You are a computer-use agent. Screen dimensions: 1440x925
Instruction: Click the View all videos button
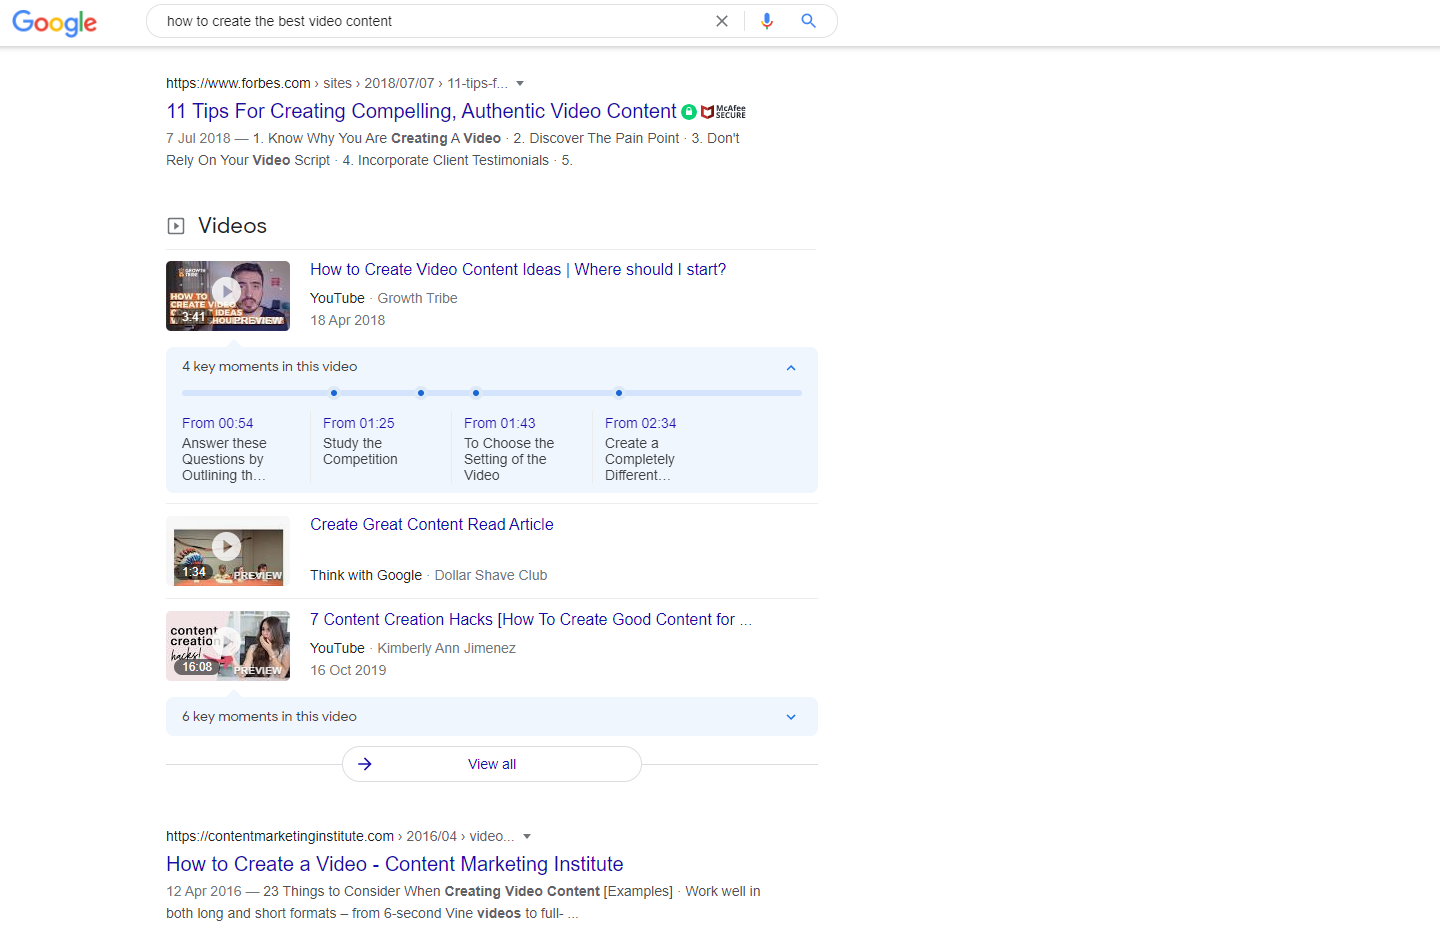point(491,763)
